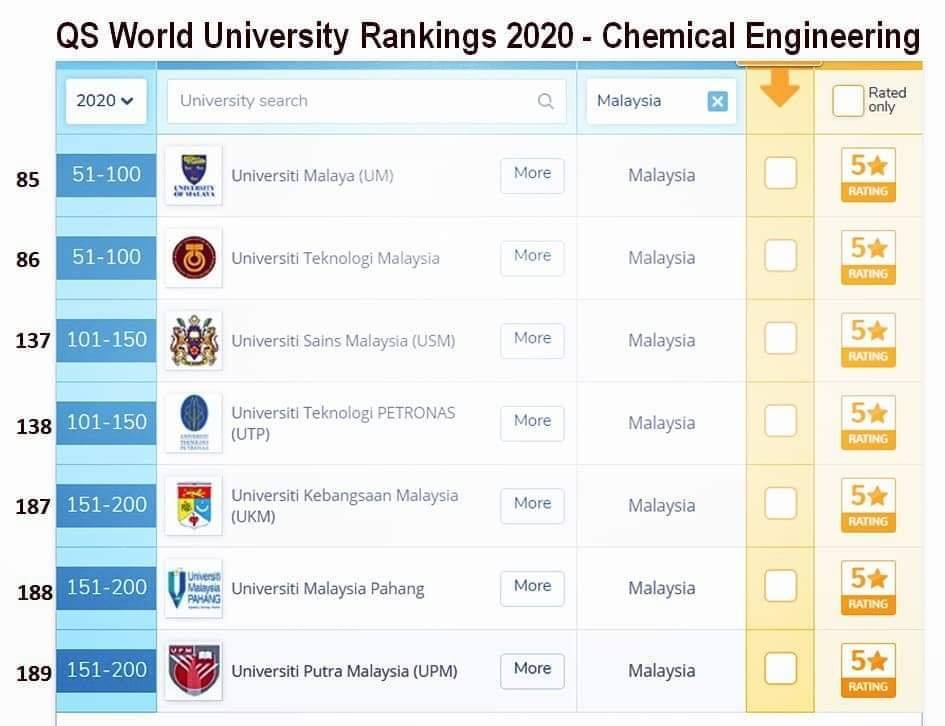Clear the Malaysia filter with X
Image resolution: width=945 pixels, height=726 pixels.
pos(717,101)
